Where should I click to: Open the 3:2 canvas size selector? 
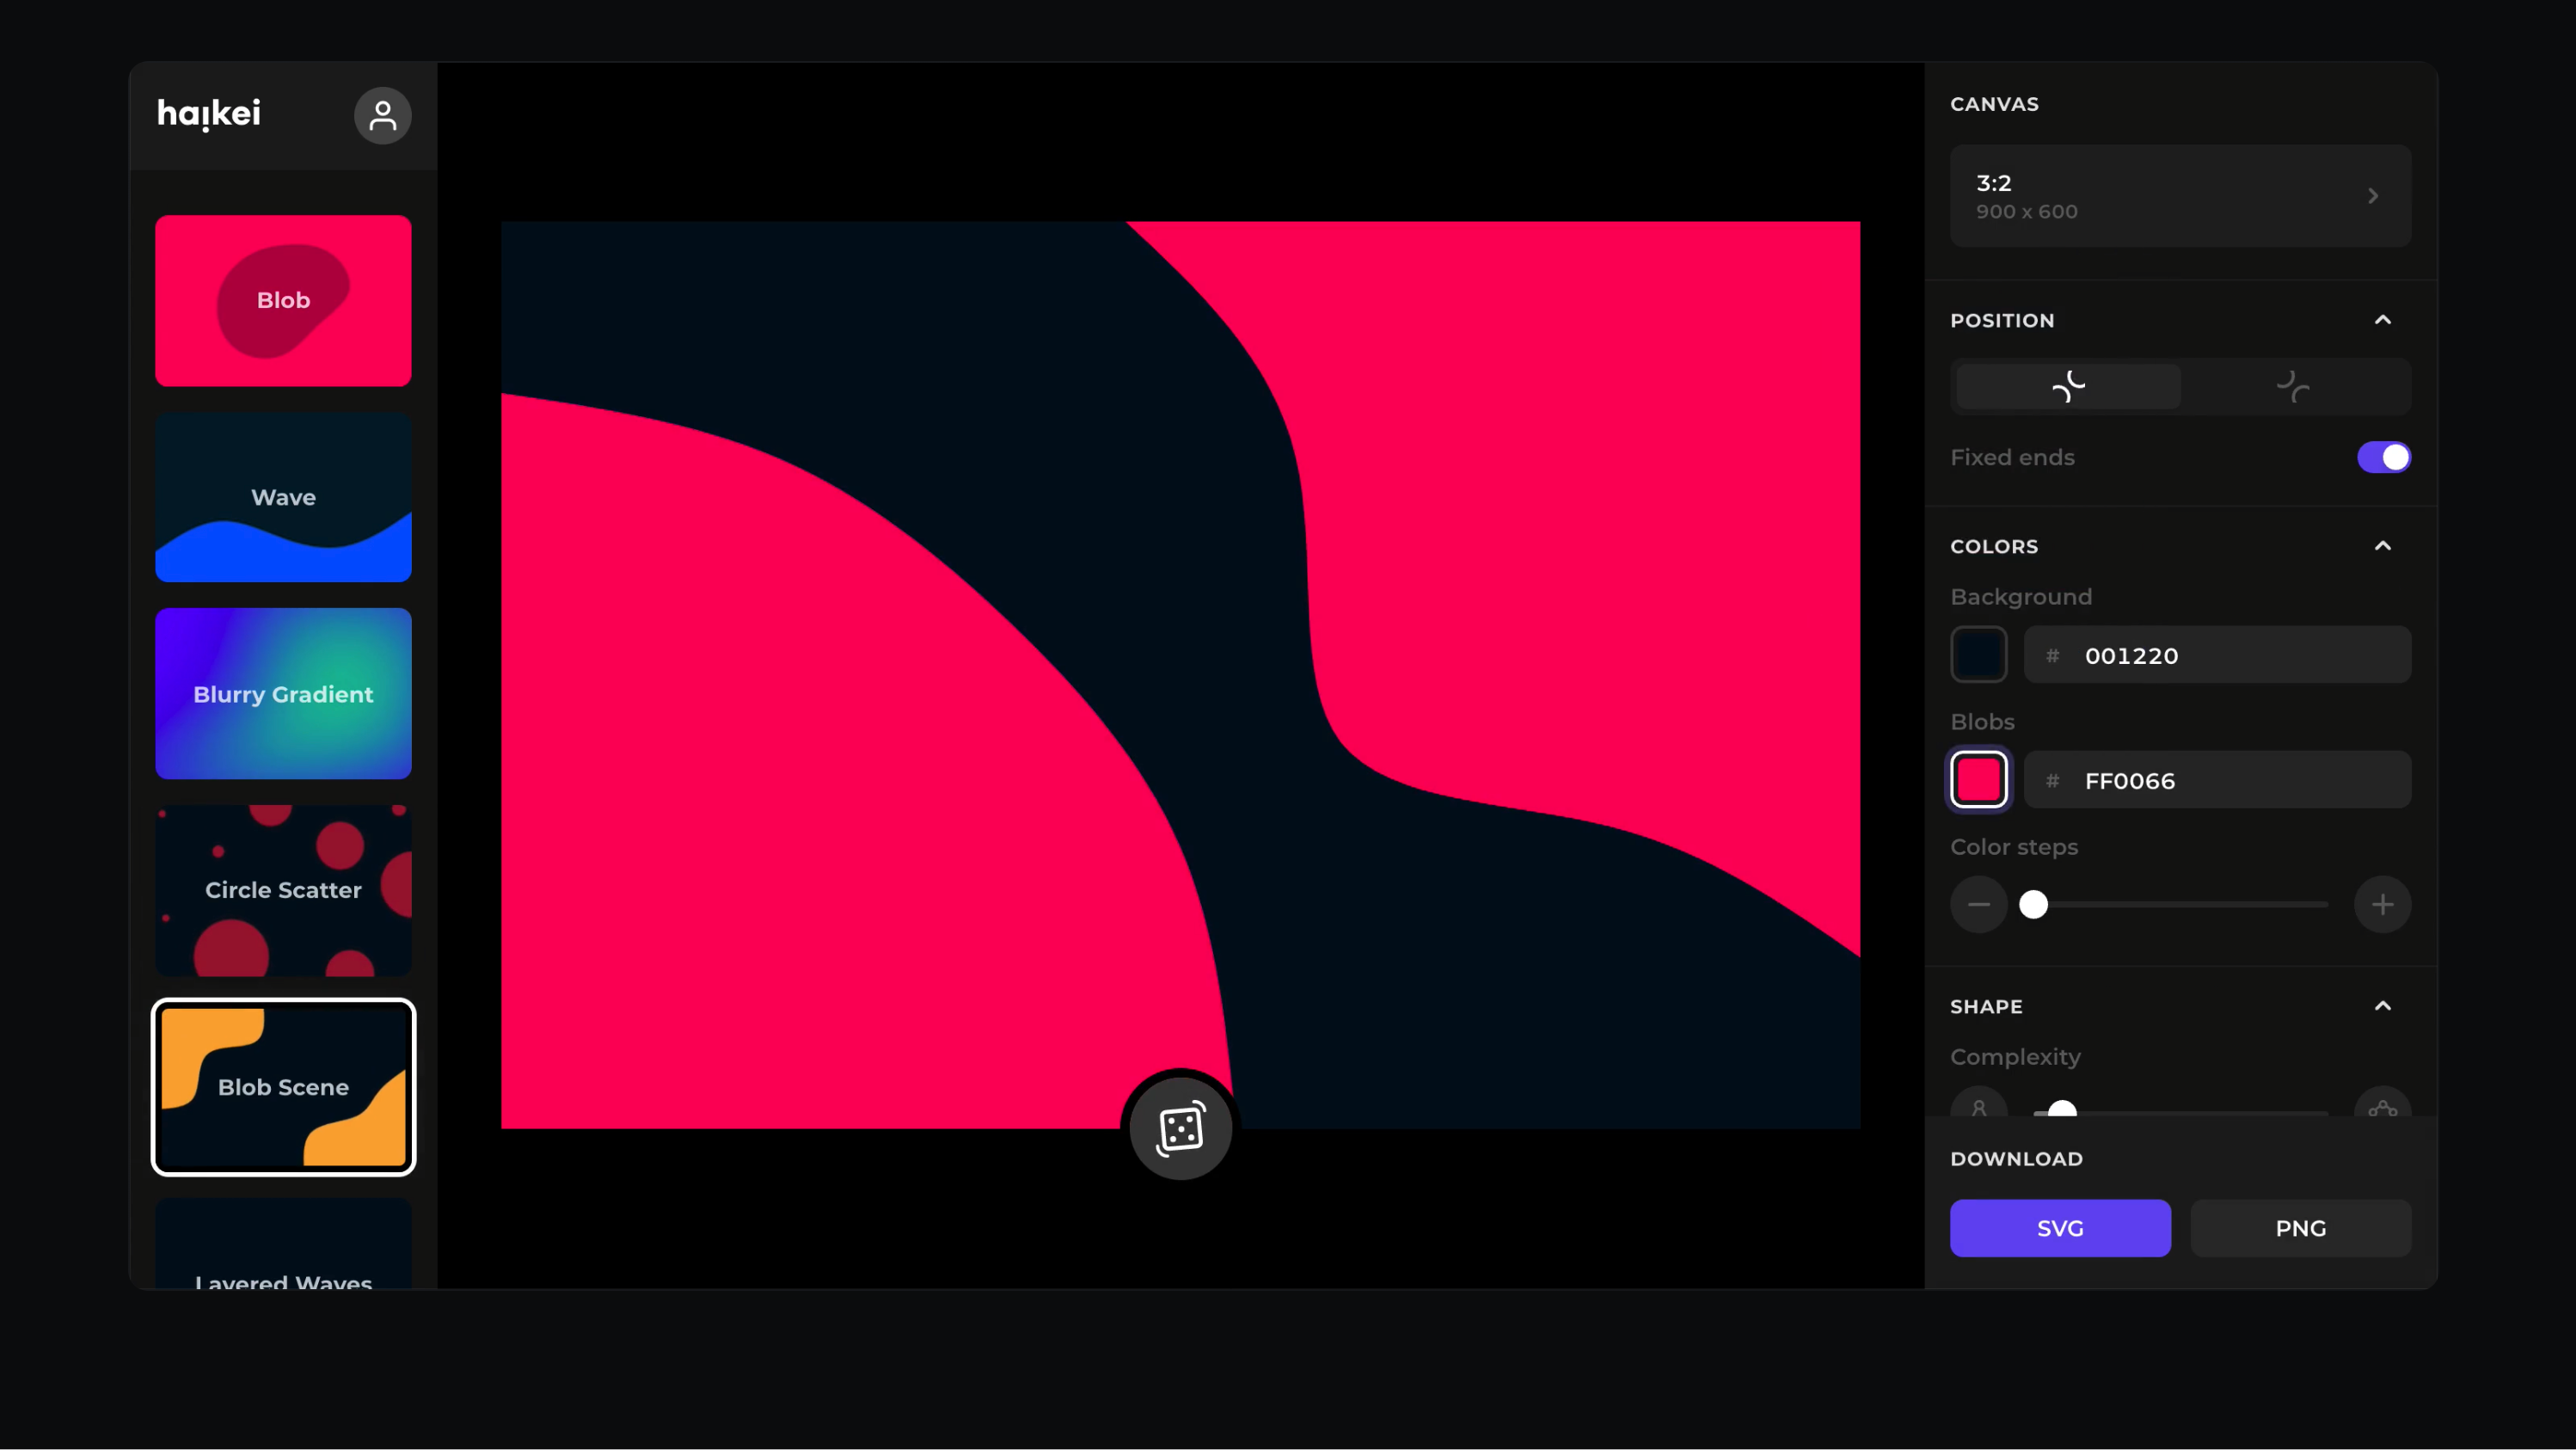tap(2180, 196)
